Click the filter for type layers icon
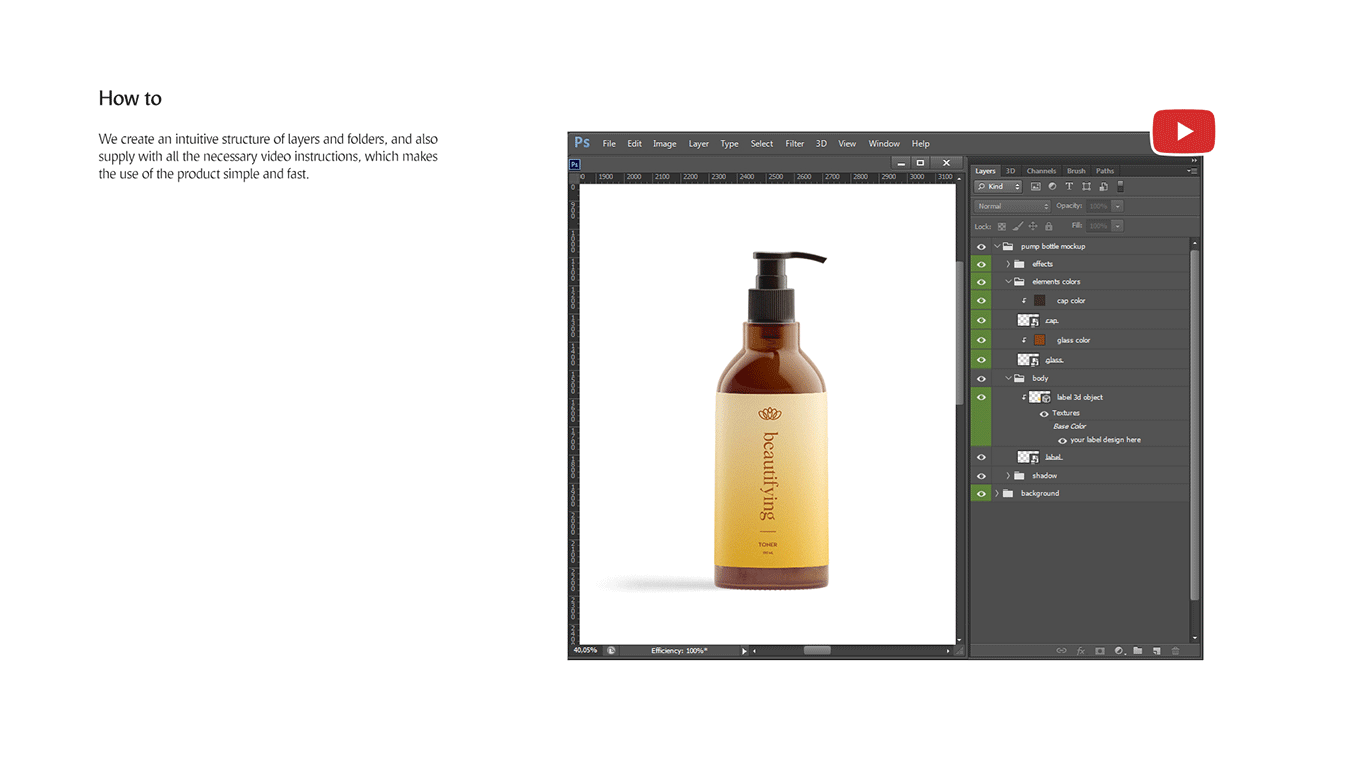 (x=1069, y=187)
